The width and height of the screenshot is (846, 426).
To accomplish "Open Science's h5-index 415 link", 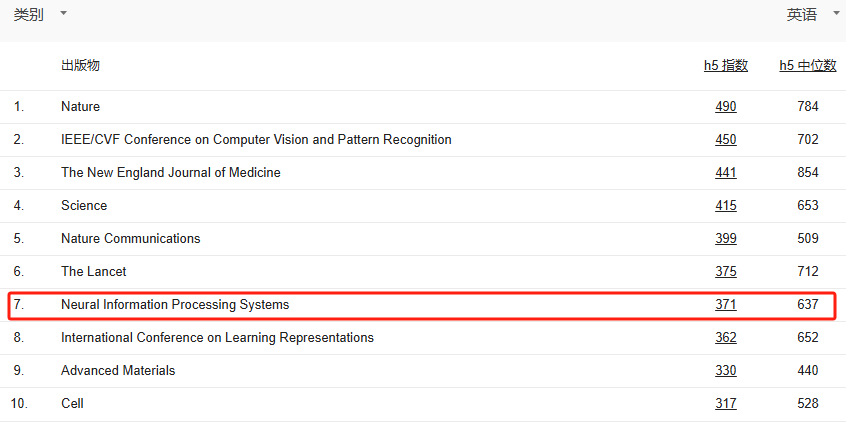I will click(725, 206).
